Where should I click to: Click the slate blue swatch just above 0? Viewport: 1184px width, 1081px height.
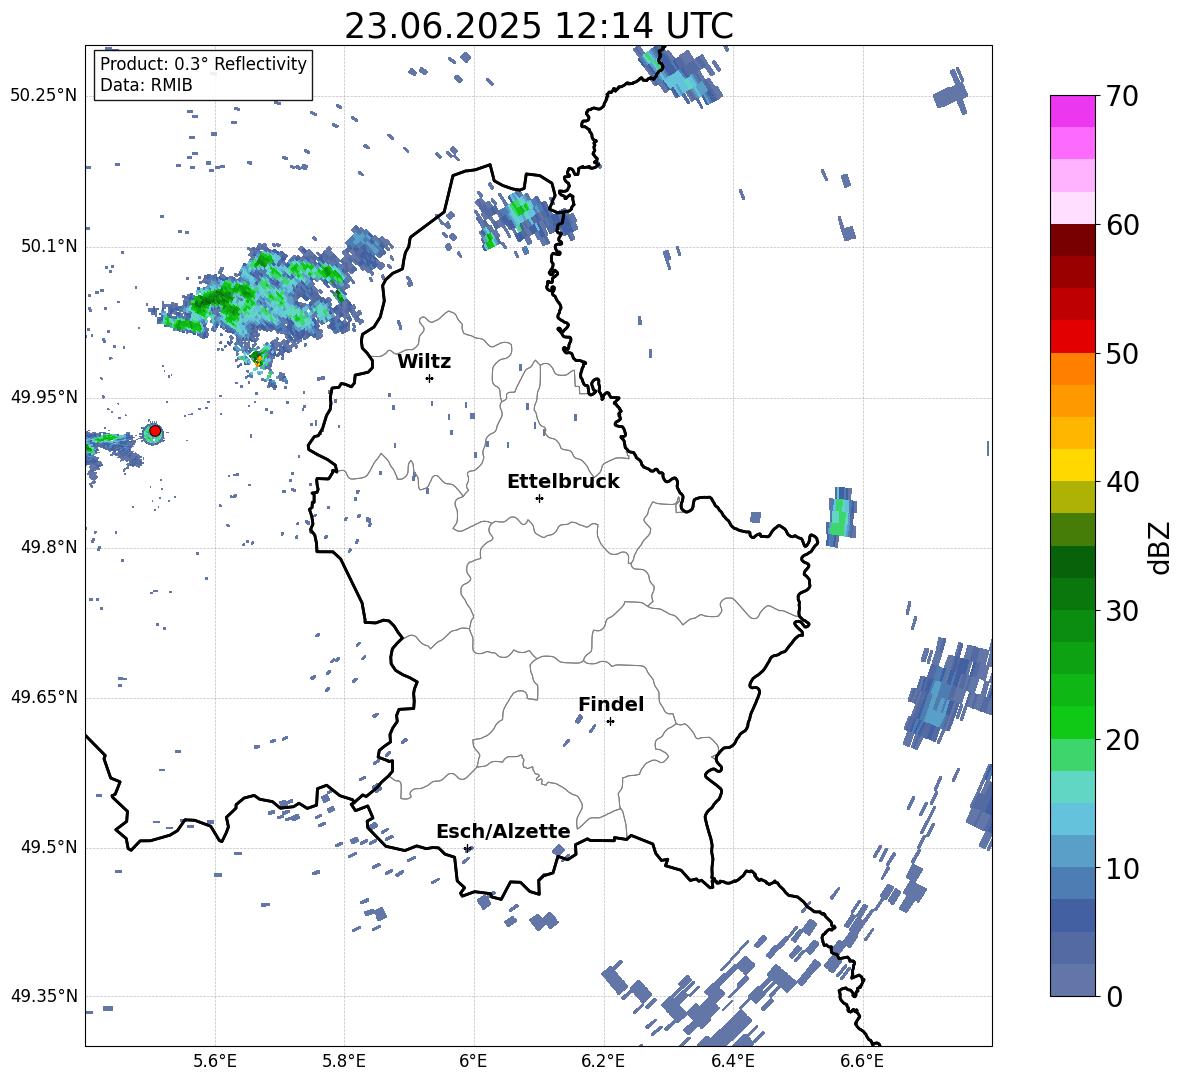tap(1072, 979)
